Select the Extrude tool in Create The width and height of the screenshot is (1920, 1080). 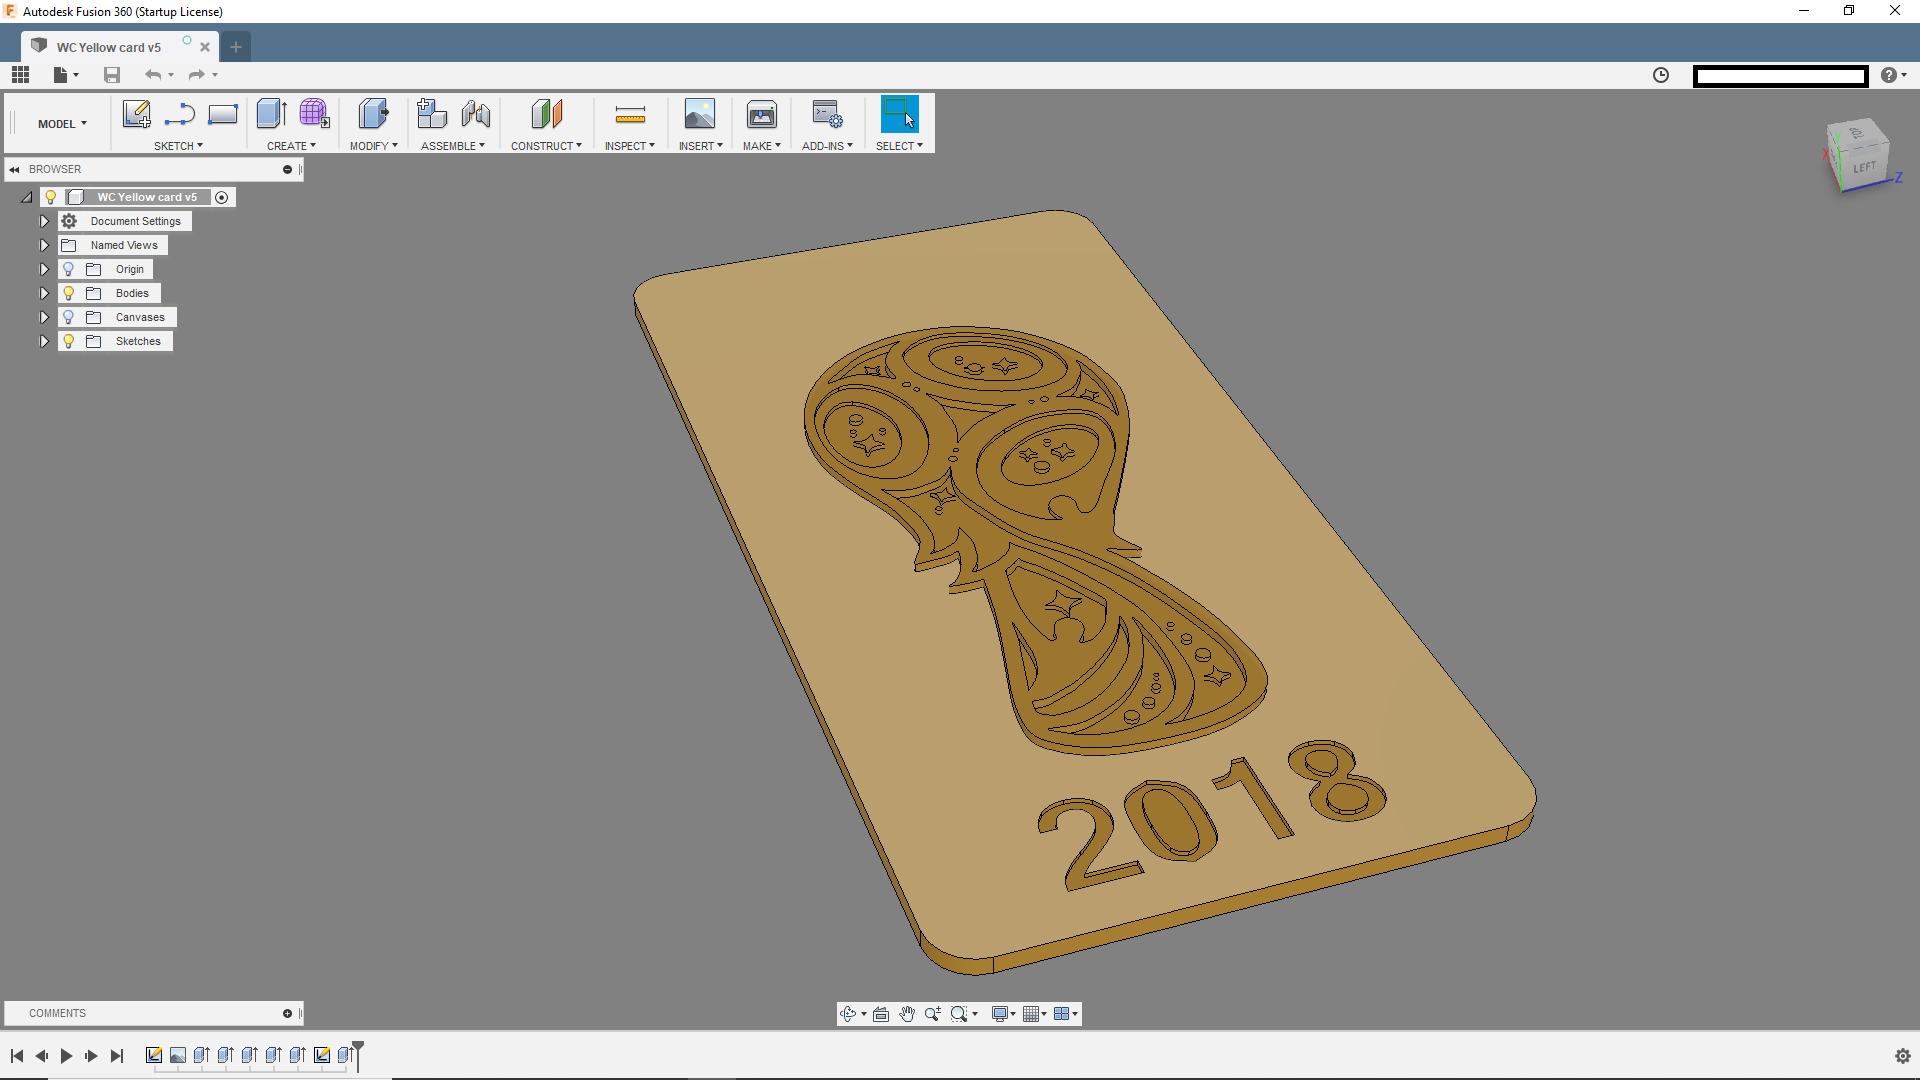[x=272, y=114]
